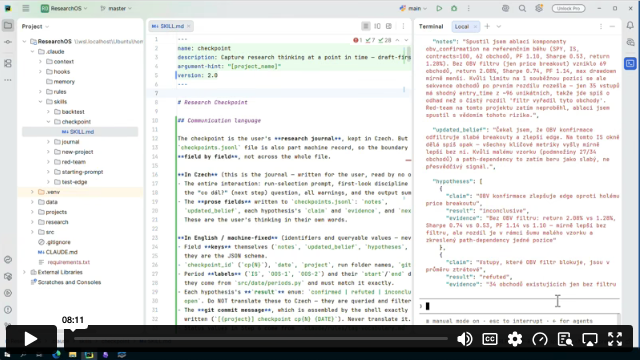The width and height of the screenshot is (640, 360).
Task: Expand External Libraries node
Action: tap(24, 272)
